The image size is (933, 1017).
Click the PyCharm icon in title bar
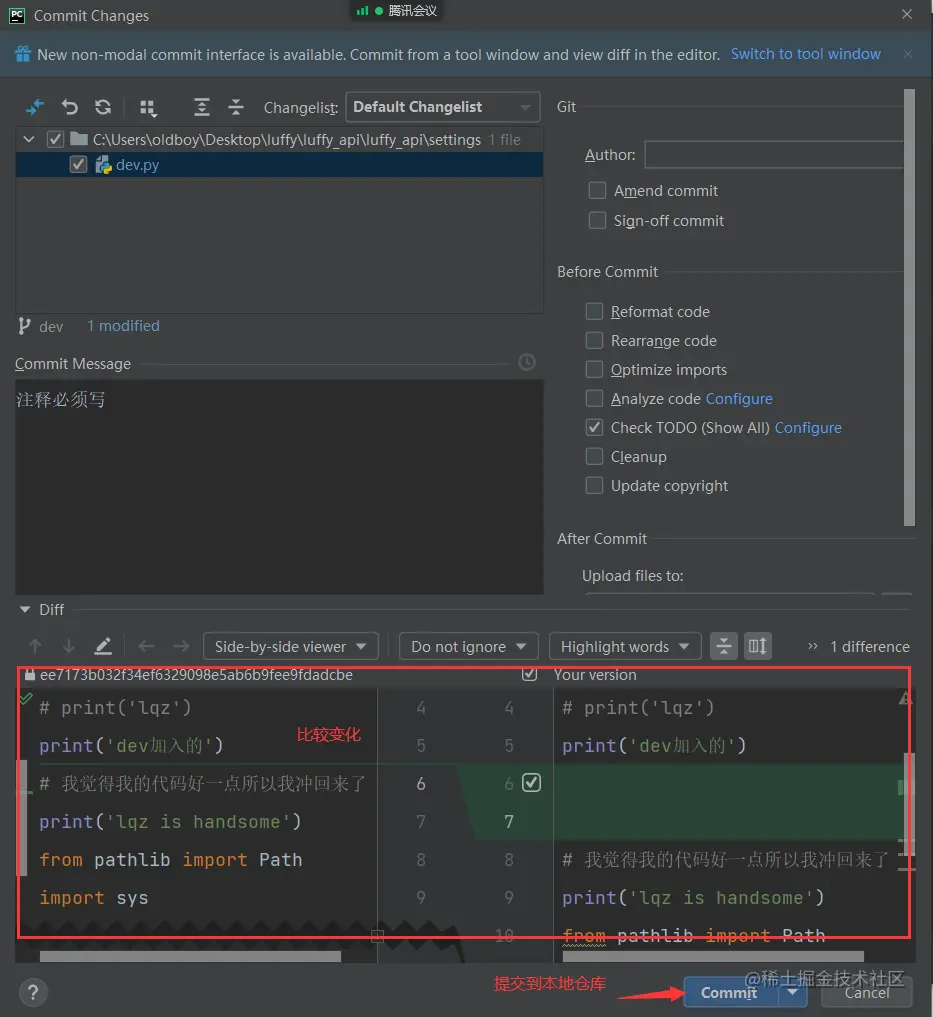point(17,15)
